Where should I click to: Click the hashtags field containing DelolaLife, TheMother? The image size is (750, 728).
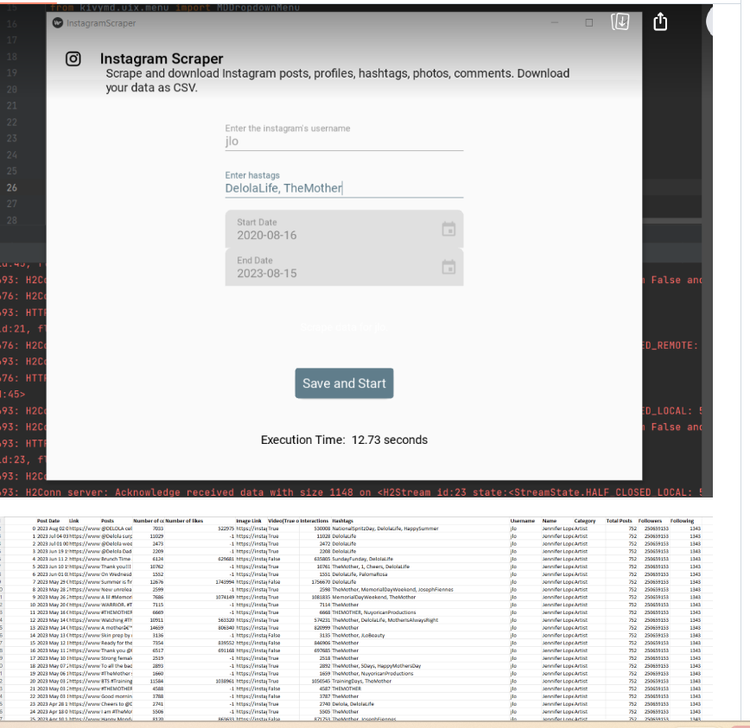(343, 188)
